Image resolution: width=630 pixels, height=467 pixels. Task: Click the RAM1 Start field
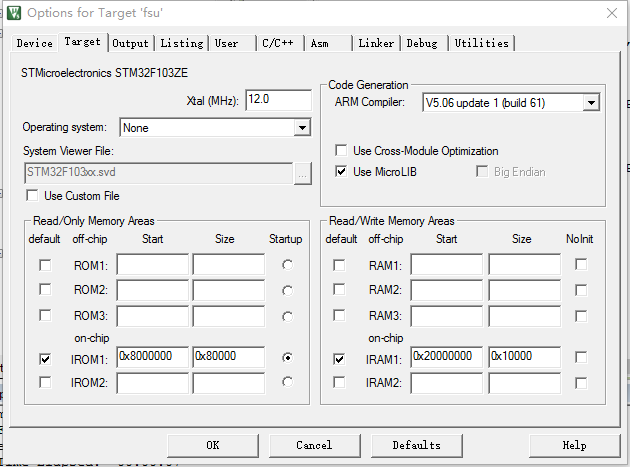pyautogui.click(x=446, y=264)
